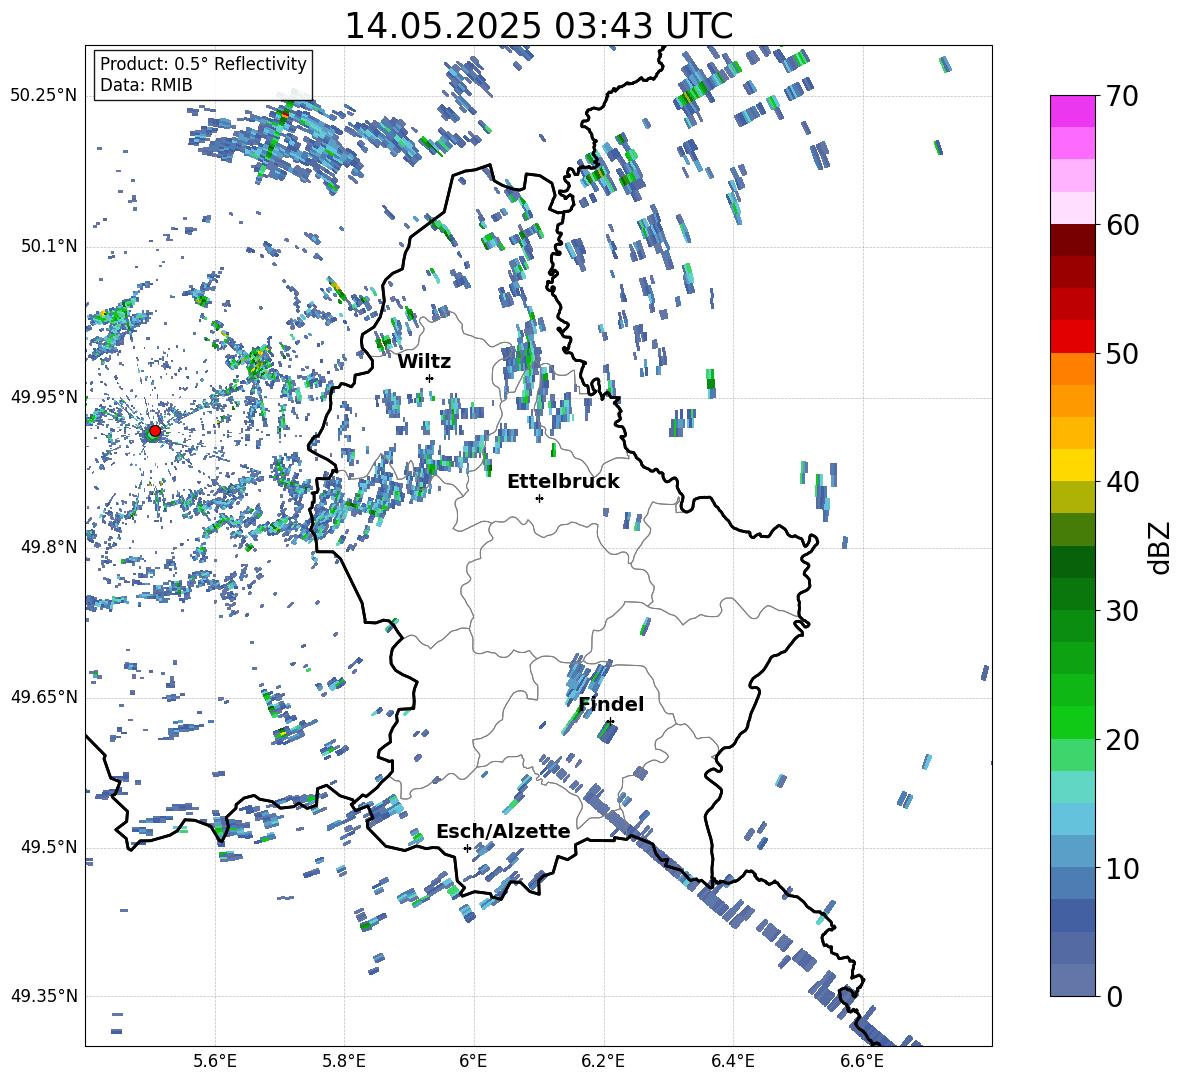Image resolution: width=1184 pixels, height=1081 pixels.
Task: Click the 6°E longitude tick label
Action: 473,1061
